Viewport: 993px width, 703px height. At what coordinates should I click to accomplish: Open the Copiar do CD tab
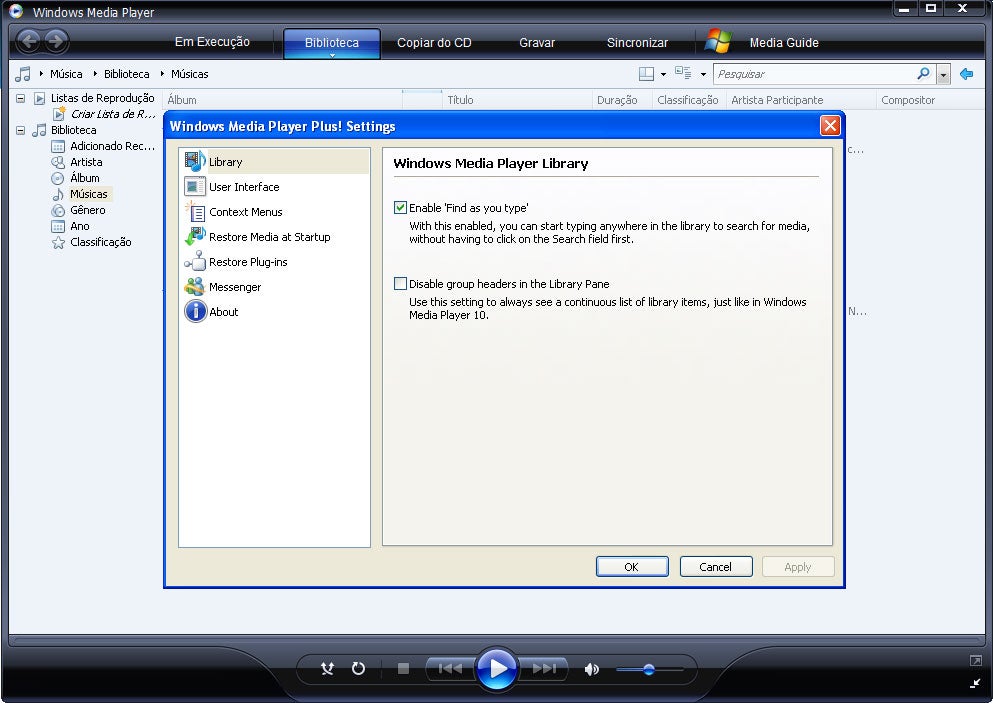434,42
